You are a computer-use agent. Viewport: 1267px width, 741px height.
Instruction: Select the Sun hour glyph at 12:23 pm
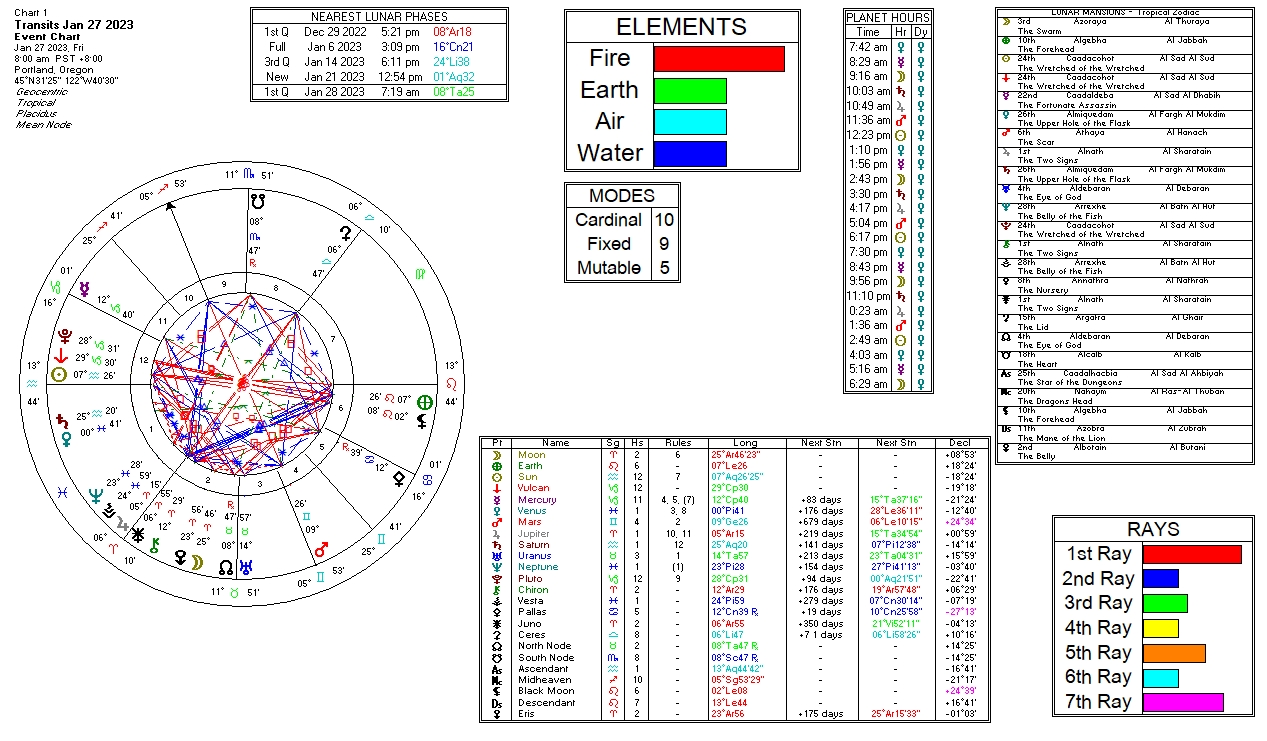(902, 135)
